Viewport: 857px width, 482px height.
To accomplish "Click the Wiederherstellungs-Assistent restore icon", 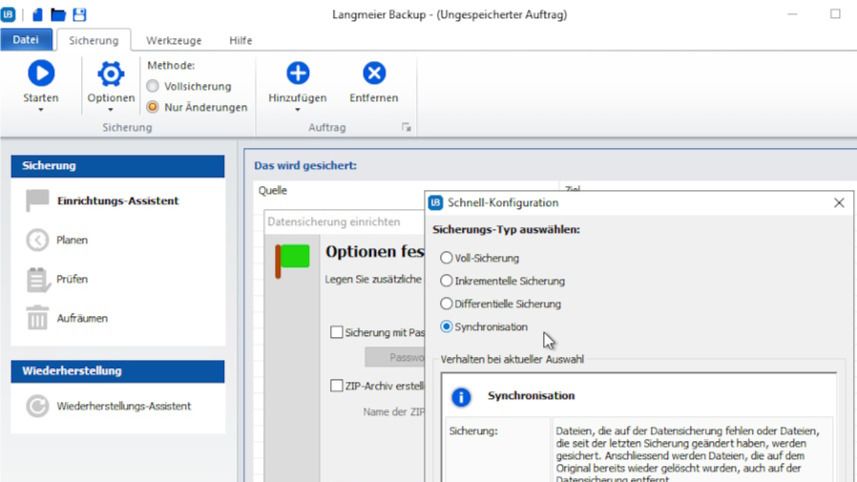I will point(37,406).
